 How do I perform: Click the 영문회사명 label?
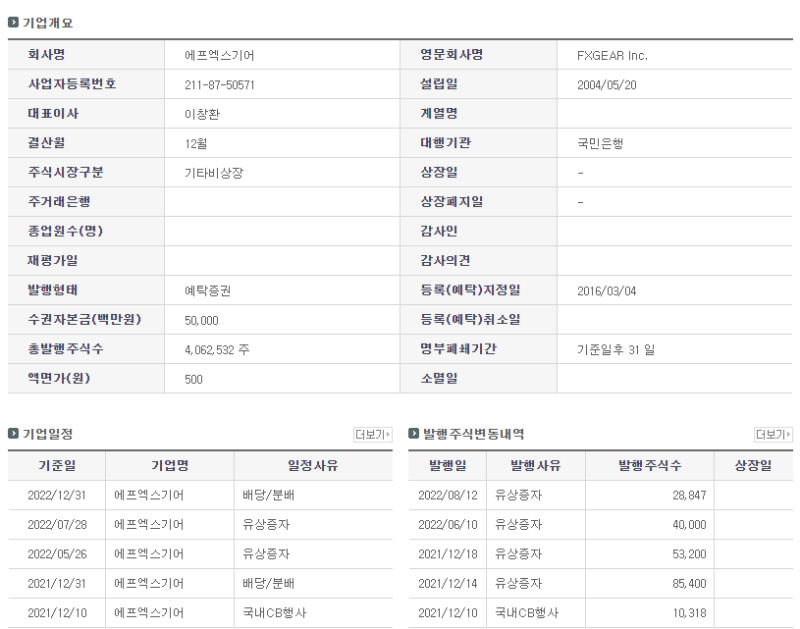(x=452, y=55)
